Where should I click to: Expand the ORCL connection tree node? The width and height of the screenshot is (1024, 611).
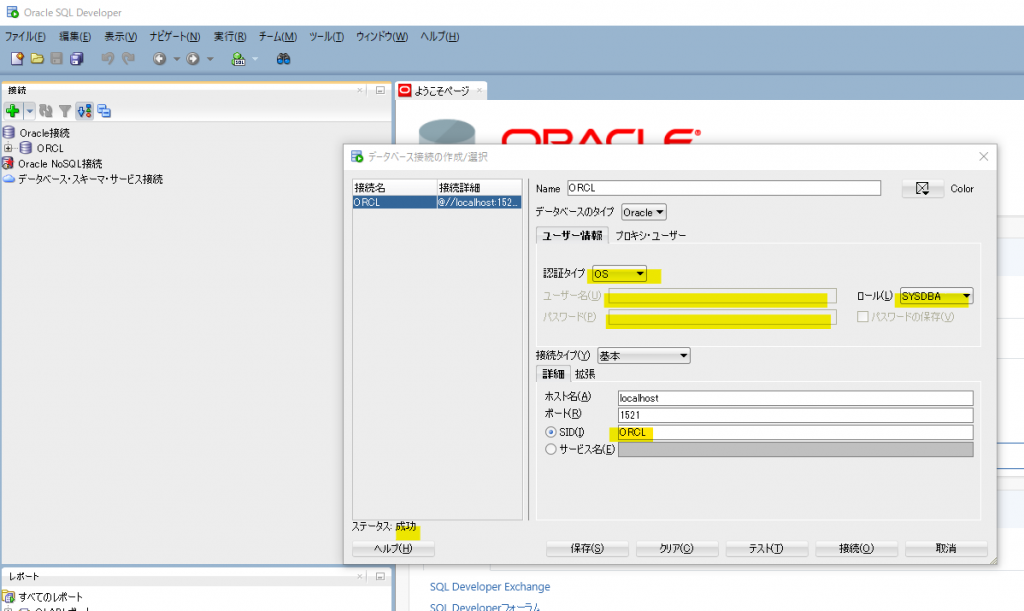pos(9,148)
